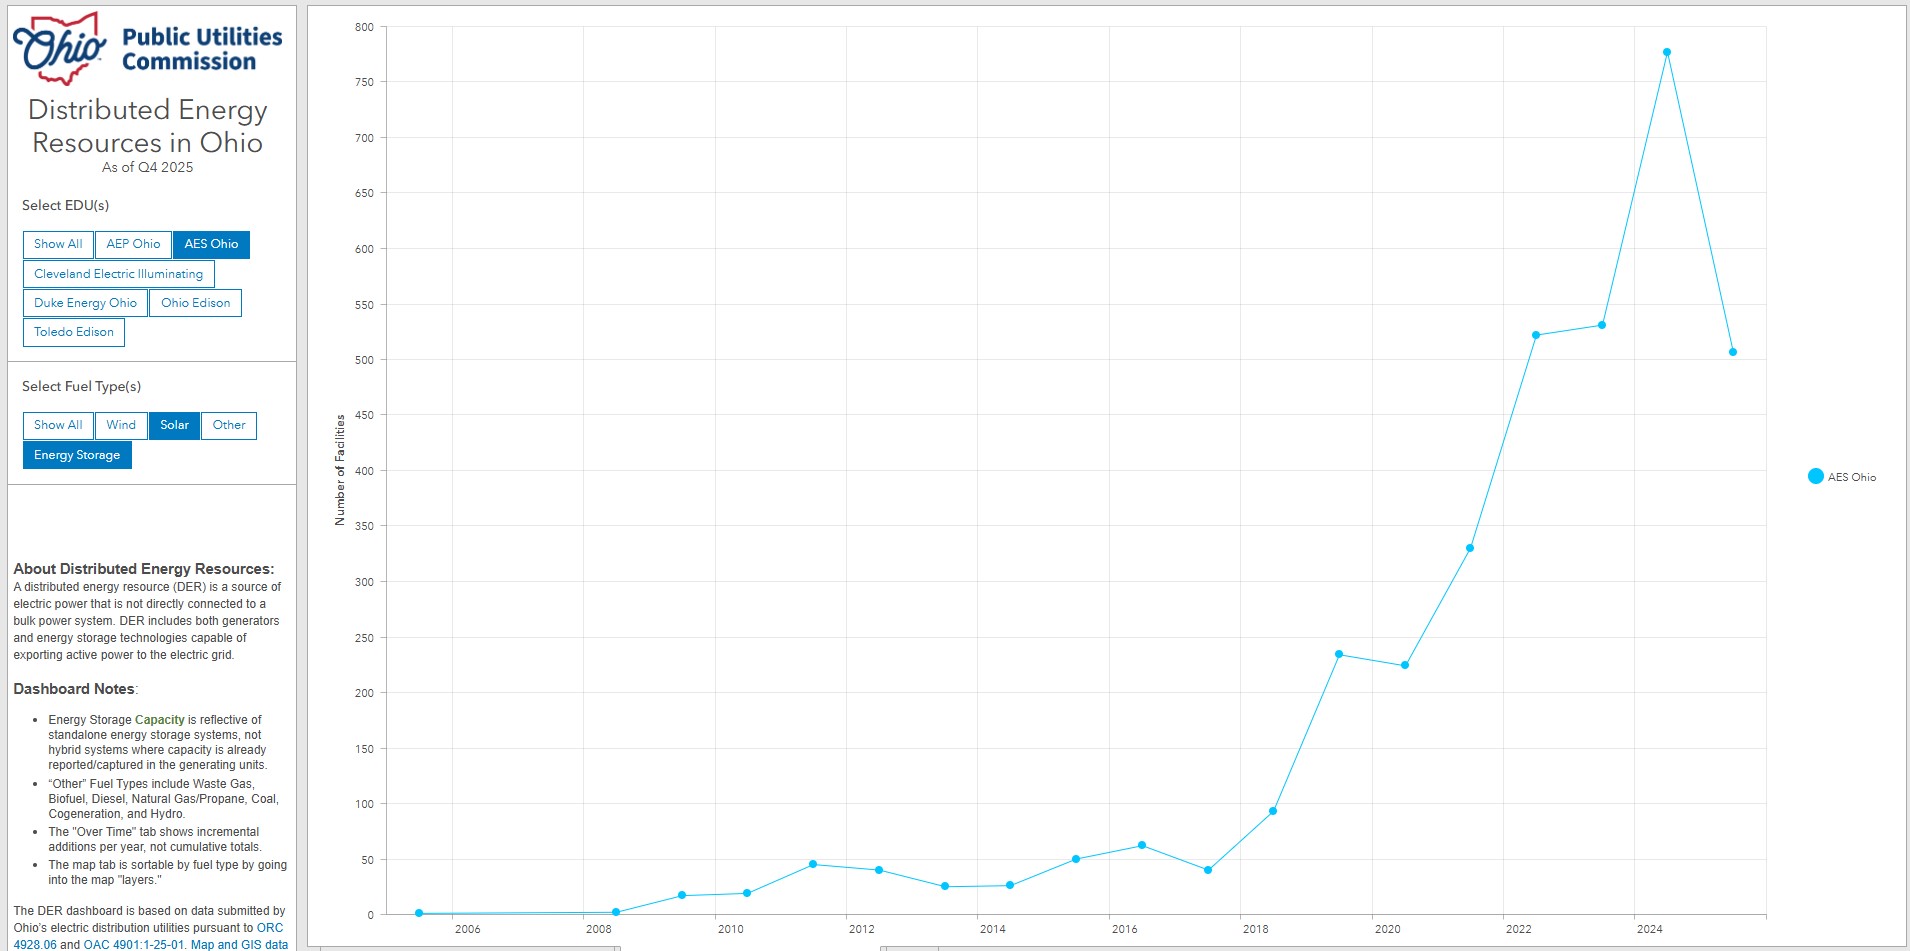Turn off the Energy Storage filter

tap(77, 455)
